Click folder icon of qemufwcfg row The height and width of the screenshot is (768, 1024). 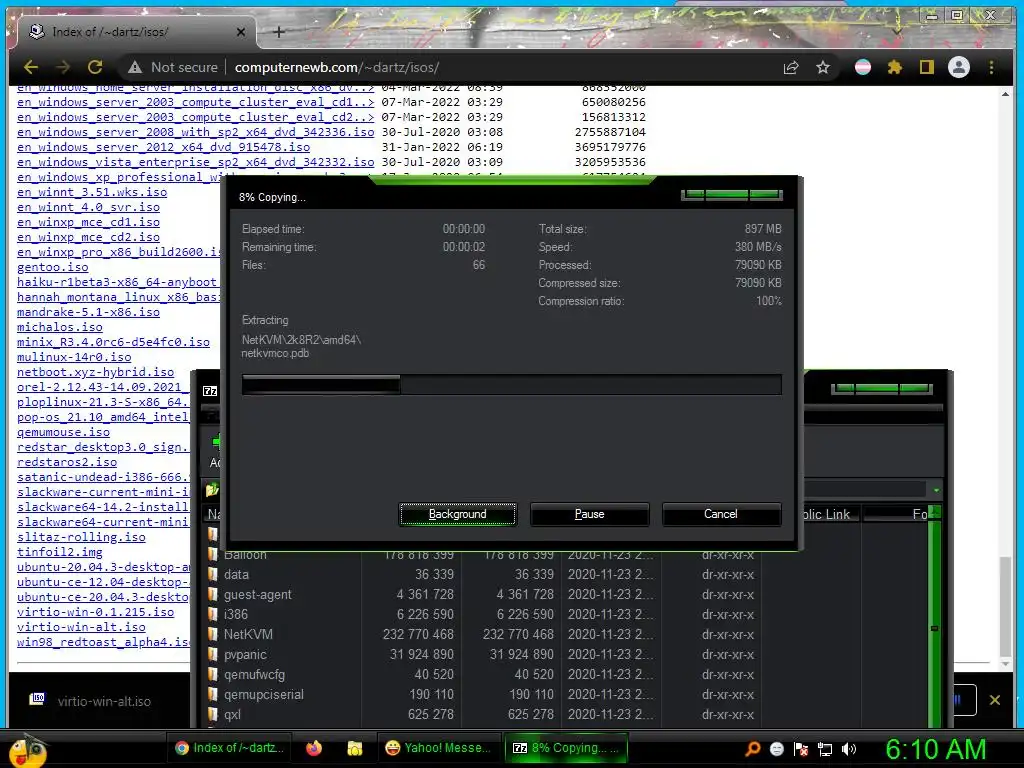(x=212, y=675)
